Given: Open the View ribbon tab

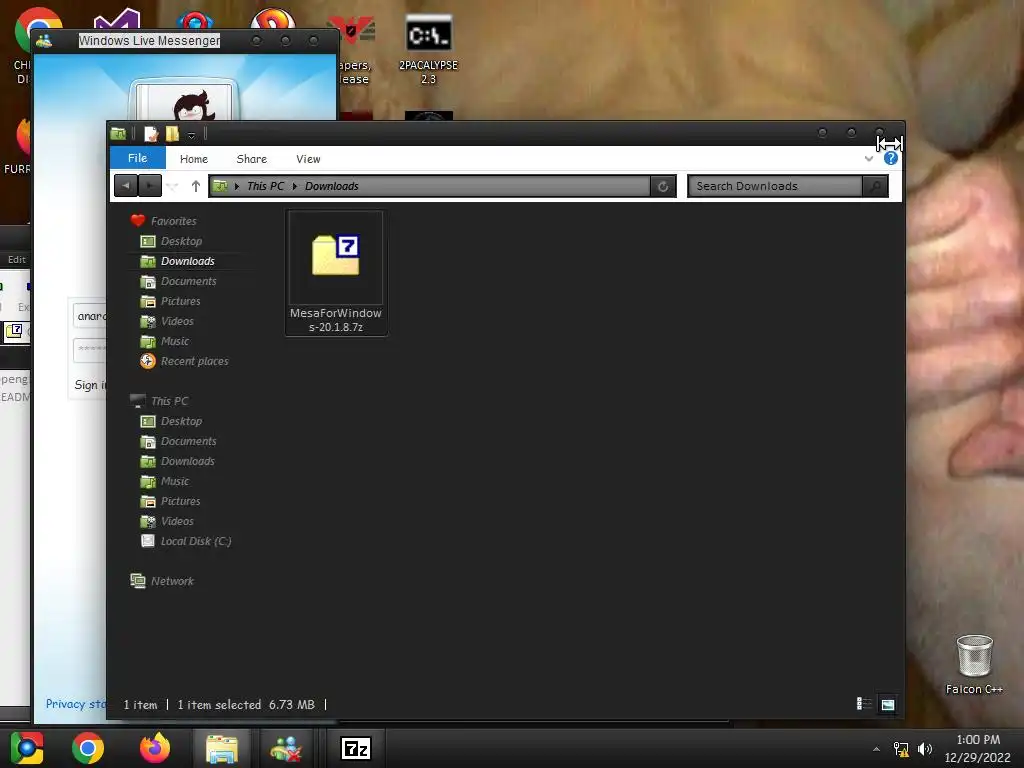Looking at the screenshot, I should pos(308,159).
